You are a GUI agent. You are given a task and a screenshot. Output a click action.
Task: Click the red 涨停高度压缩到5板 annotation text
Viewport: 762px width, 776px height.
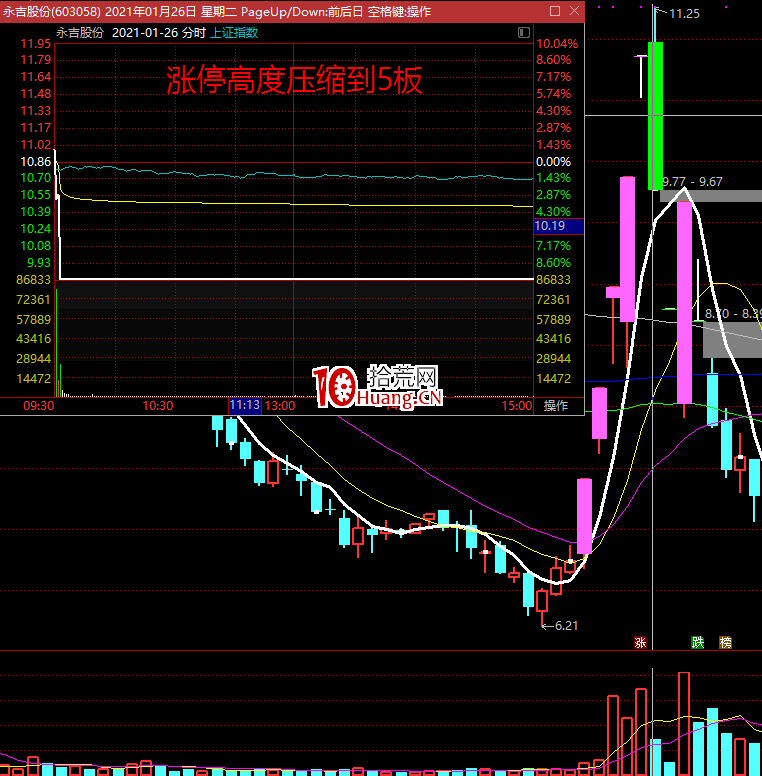click(x=294, y=80)
